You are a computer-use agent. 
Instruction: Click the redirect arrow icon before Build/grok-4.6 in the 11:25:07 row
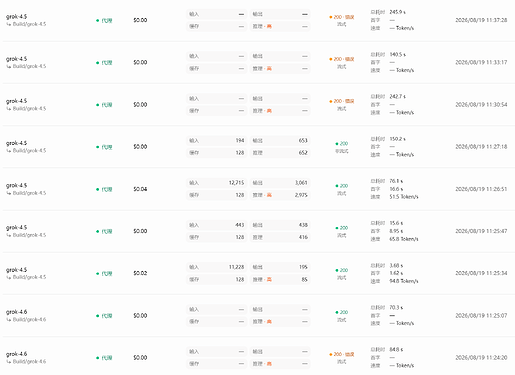[9, 320]
